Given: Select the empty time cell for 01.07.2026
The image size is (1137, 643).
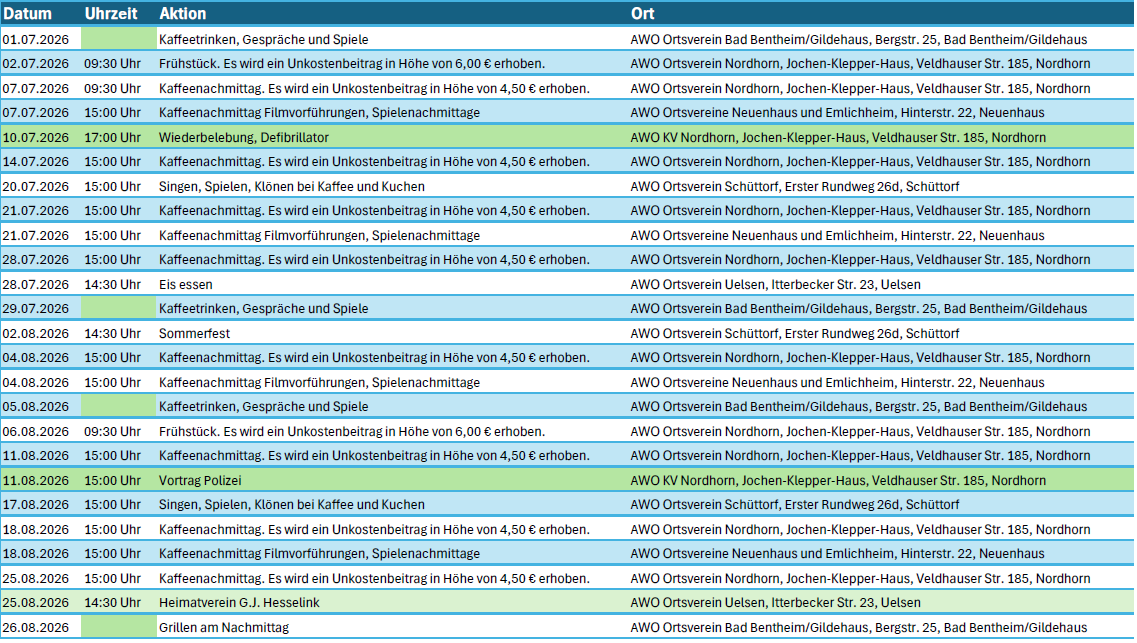Looking at the screenshot, I should point(117,39).
